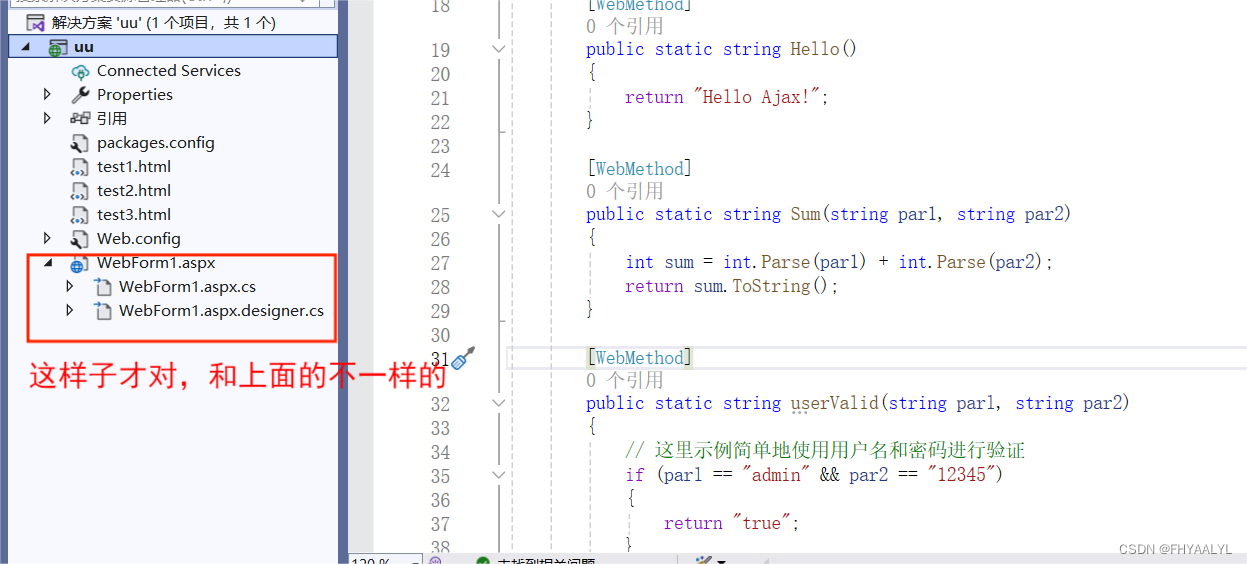Image resolution: width=1247 pixels, height=564 pixels.
Task: Click 'return "true";' on line 37
Action: [732, 523]
